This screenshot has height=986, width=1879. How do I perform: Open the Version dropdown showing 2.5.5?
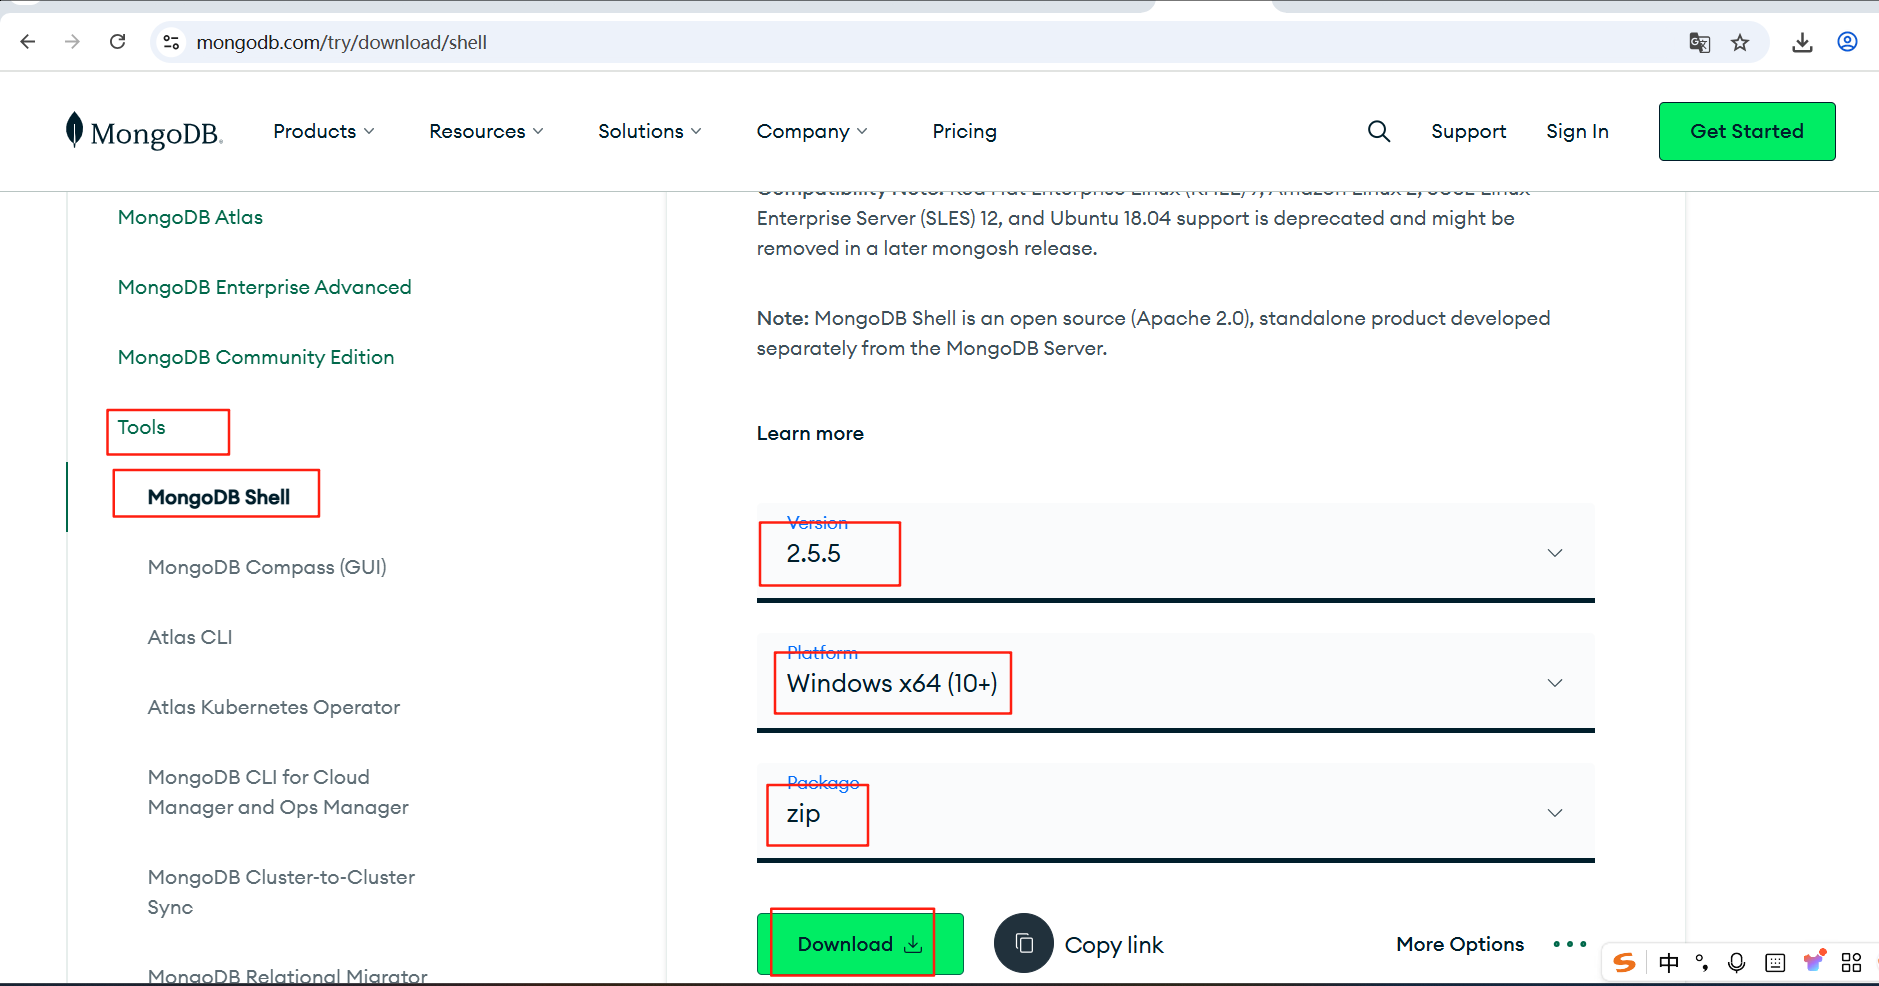pos(1175,553)
